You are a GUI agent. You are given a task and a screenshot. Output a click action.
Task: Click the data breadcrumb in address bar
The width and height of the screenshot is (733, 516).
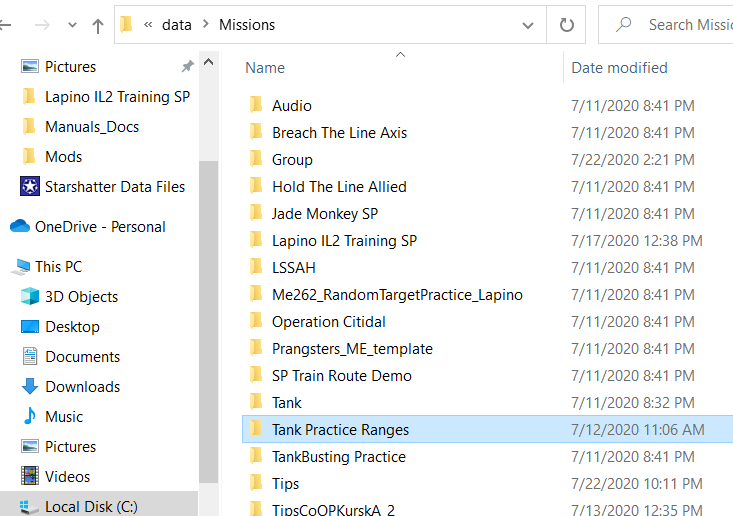(177, 25)
